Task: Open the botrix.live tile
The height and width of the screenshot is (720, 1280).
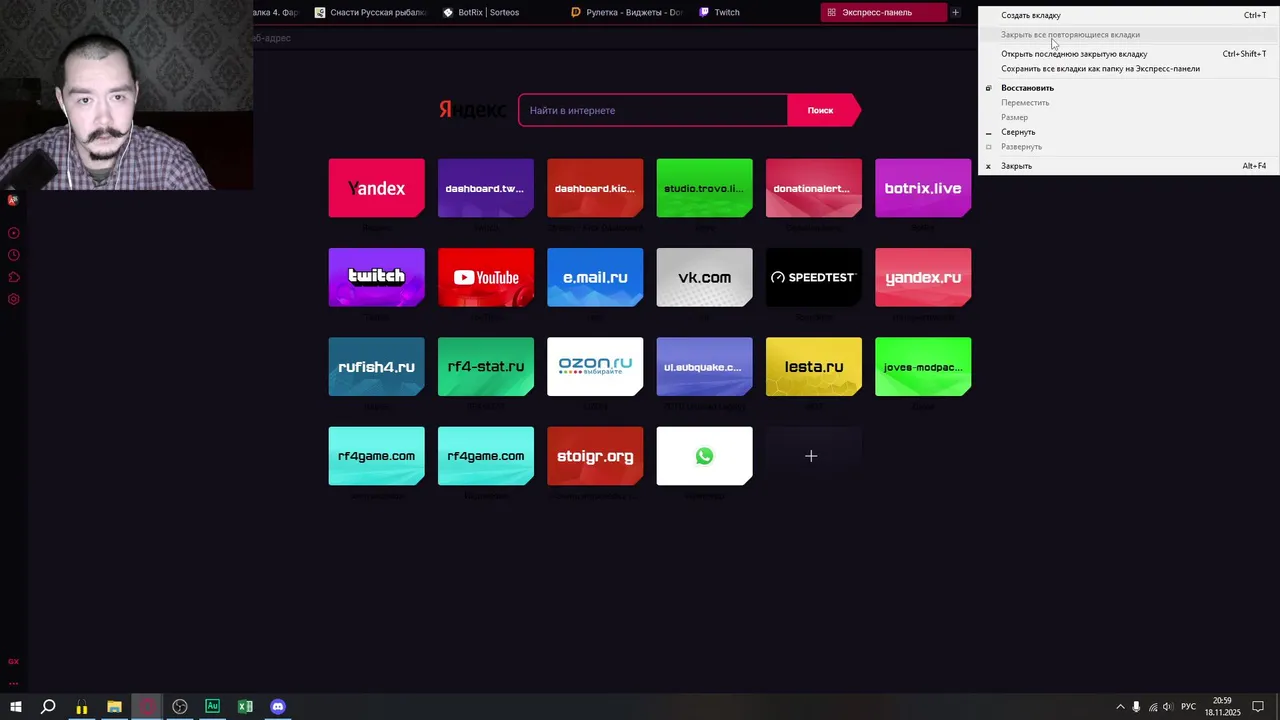Action: pos(923,188)
